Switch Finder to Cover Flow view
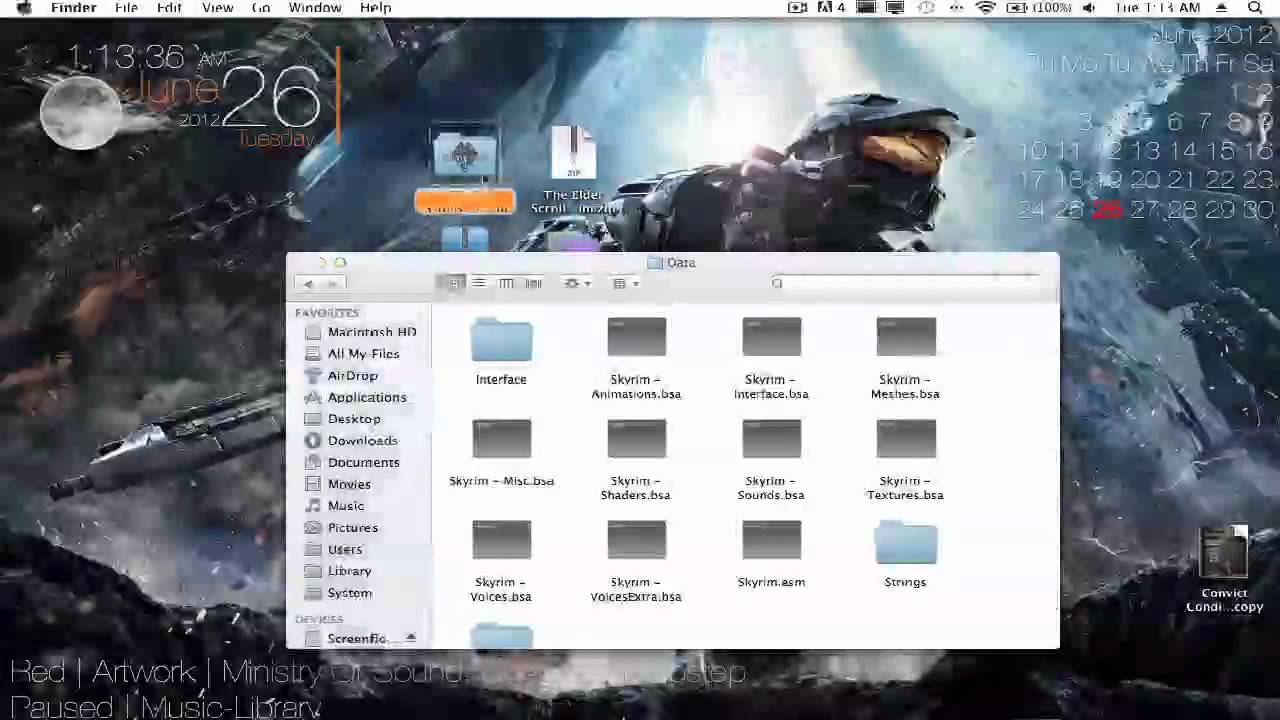 point(533,283)
